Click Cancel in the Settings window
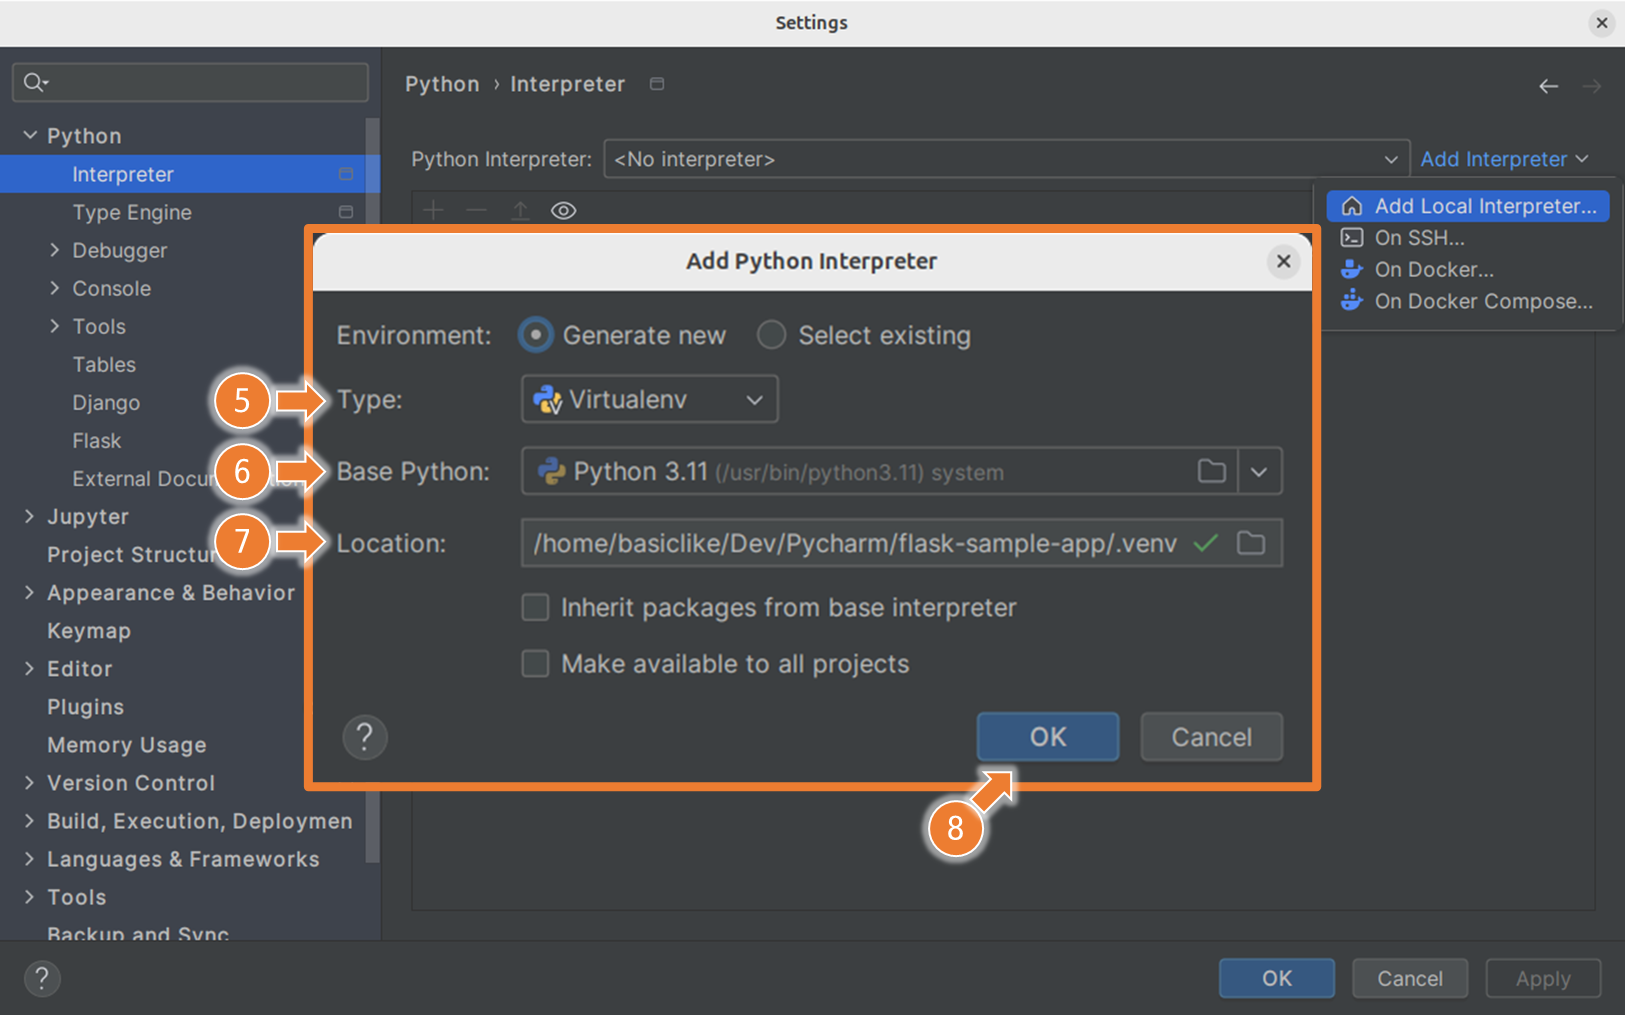Viewport: 1625px width, 1015px height. pyautogui.click(x=1410, y=978)
